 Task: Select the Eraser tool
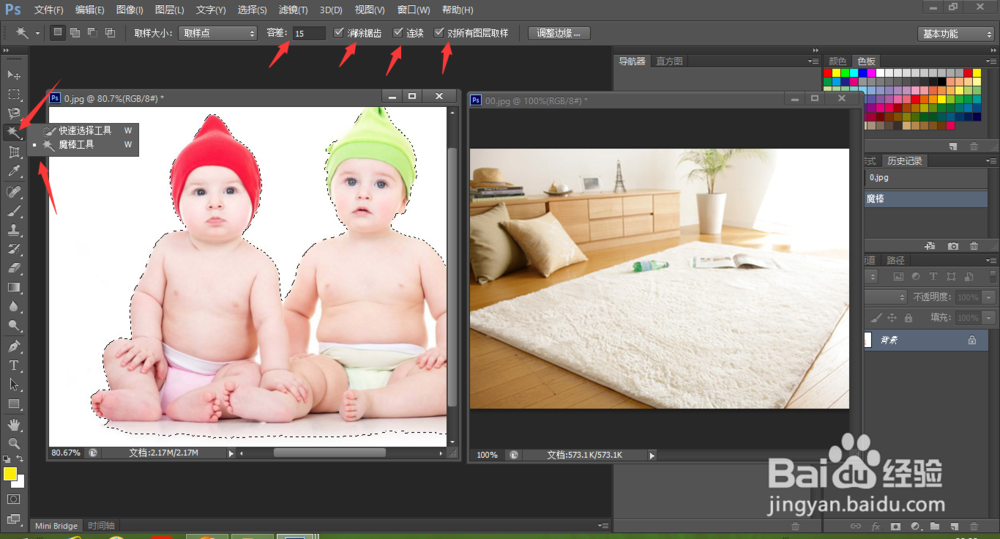tap(13, 269)
